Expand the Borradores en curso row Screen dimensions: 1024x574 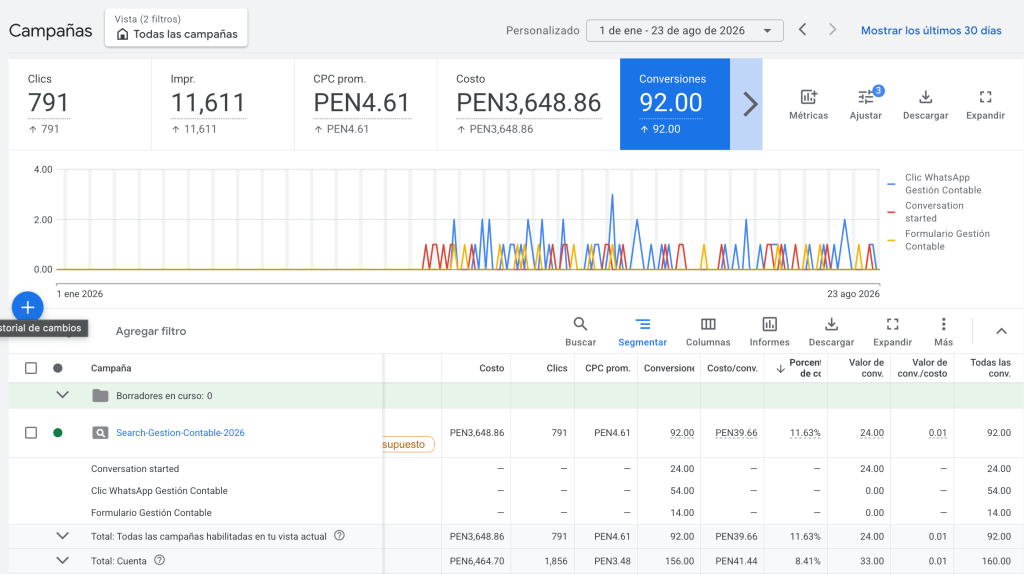click(x=62, y=395)
